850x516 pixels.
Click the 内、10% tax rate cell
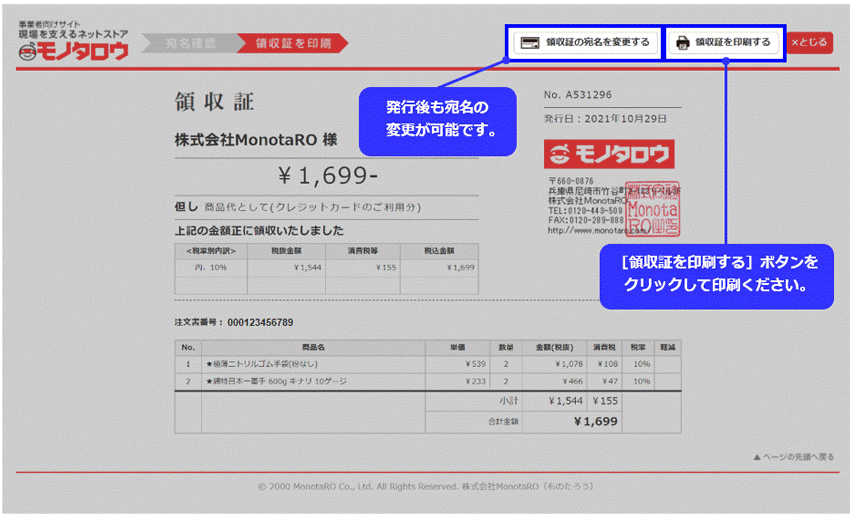tap(211, 268)
